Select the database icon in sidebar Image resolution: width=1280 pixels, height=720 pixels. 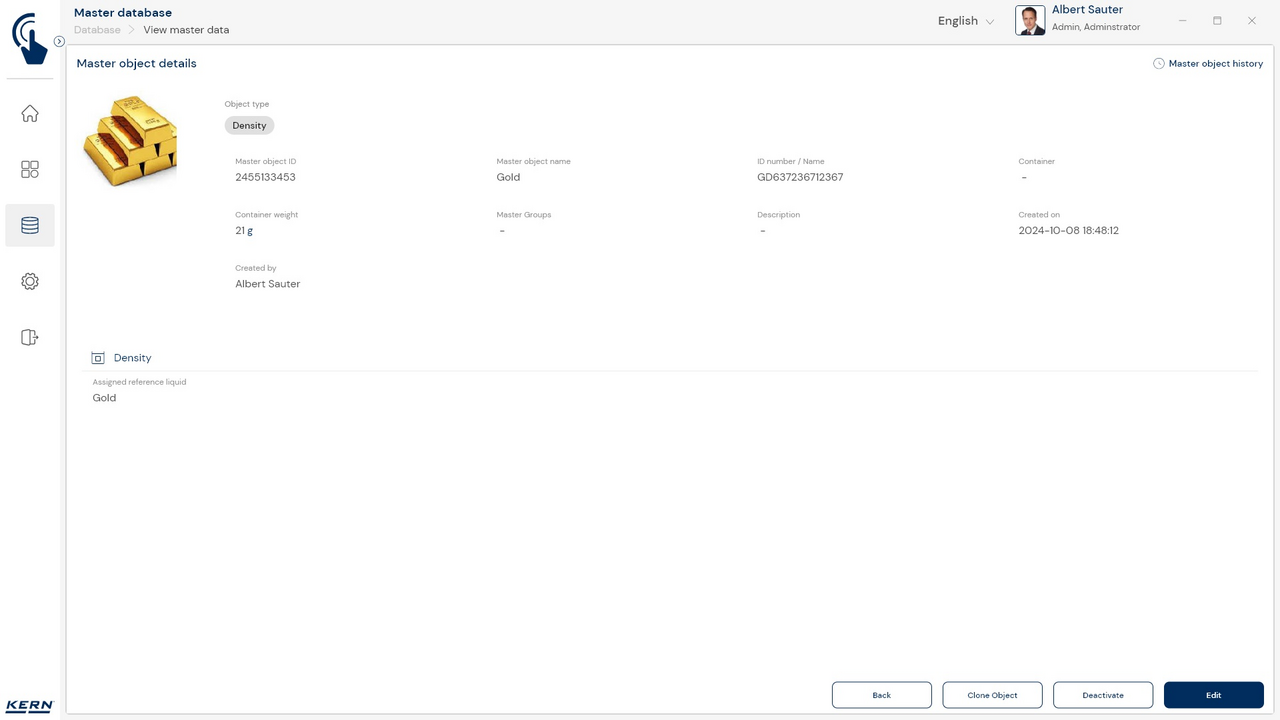pyautogui.click(x=30, y=226)
